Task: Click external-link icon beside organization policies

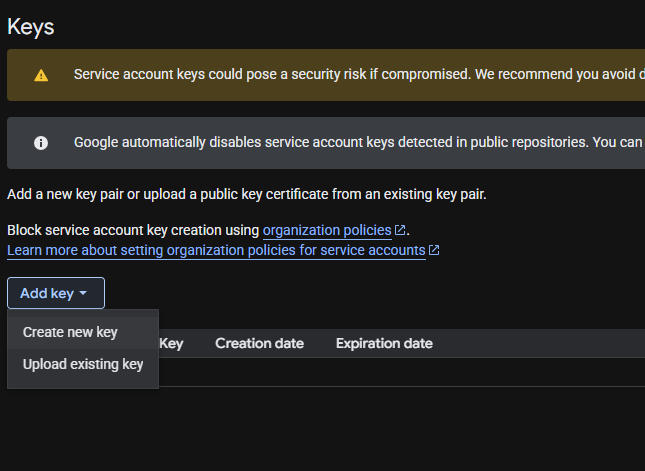Action: pos(400,230)
